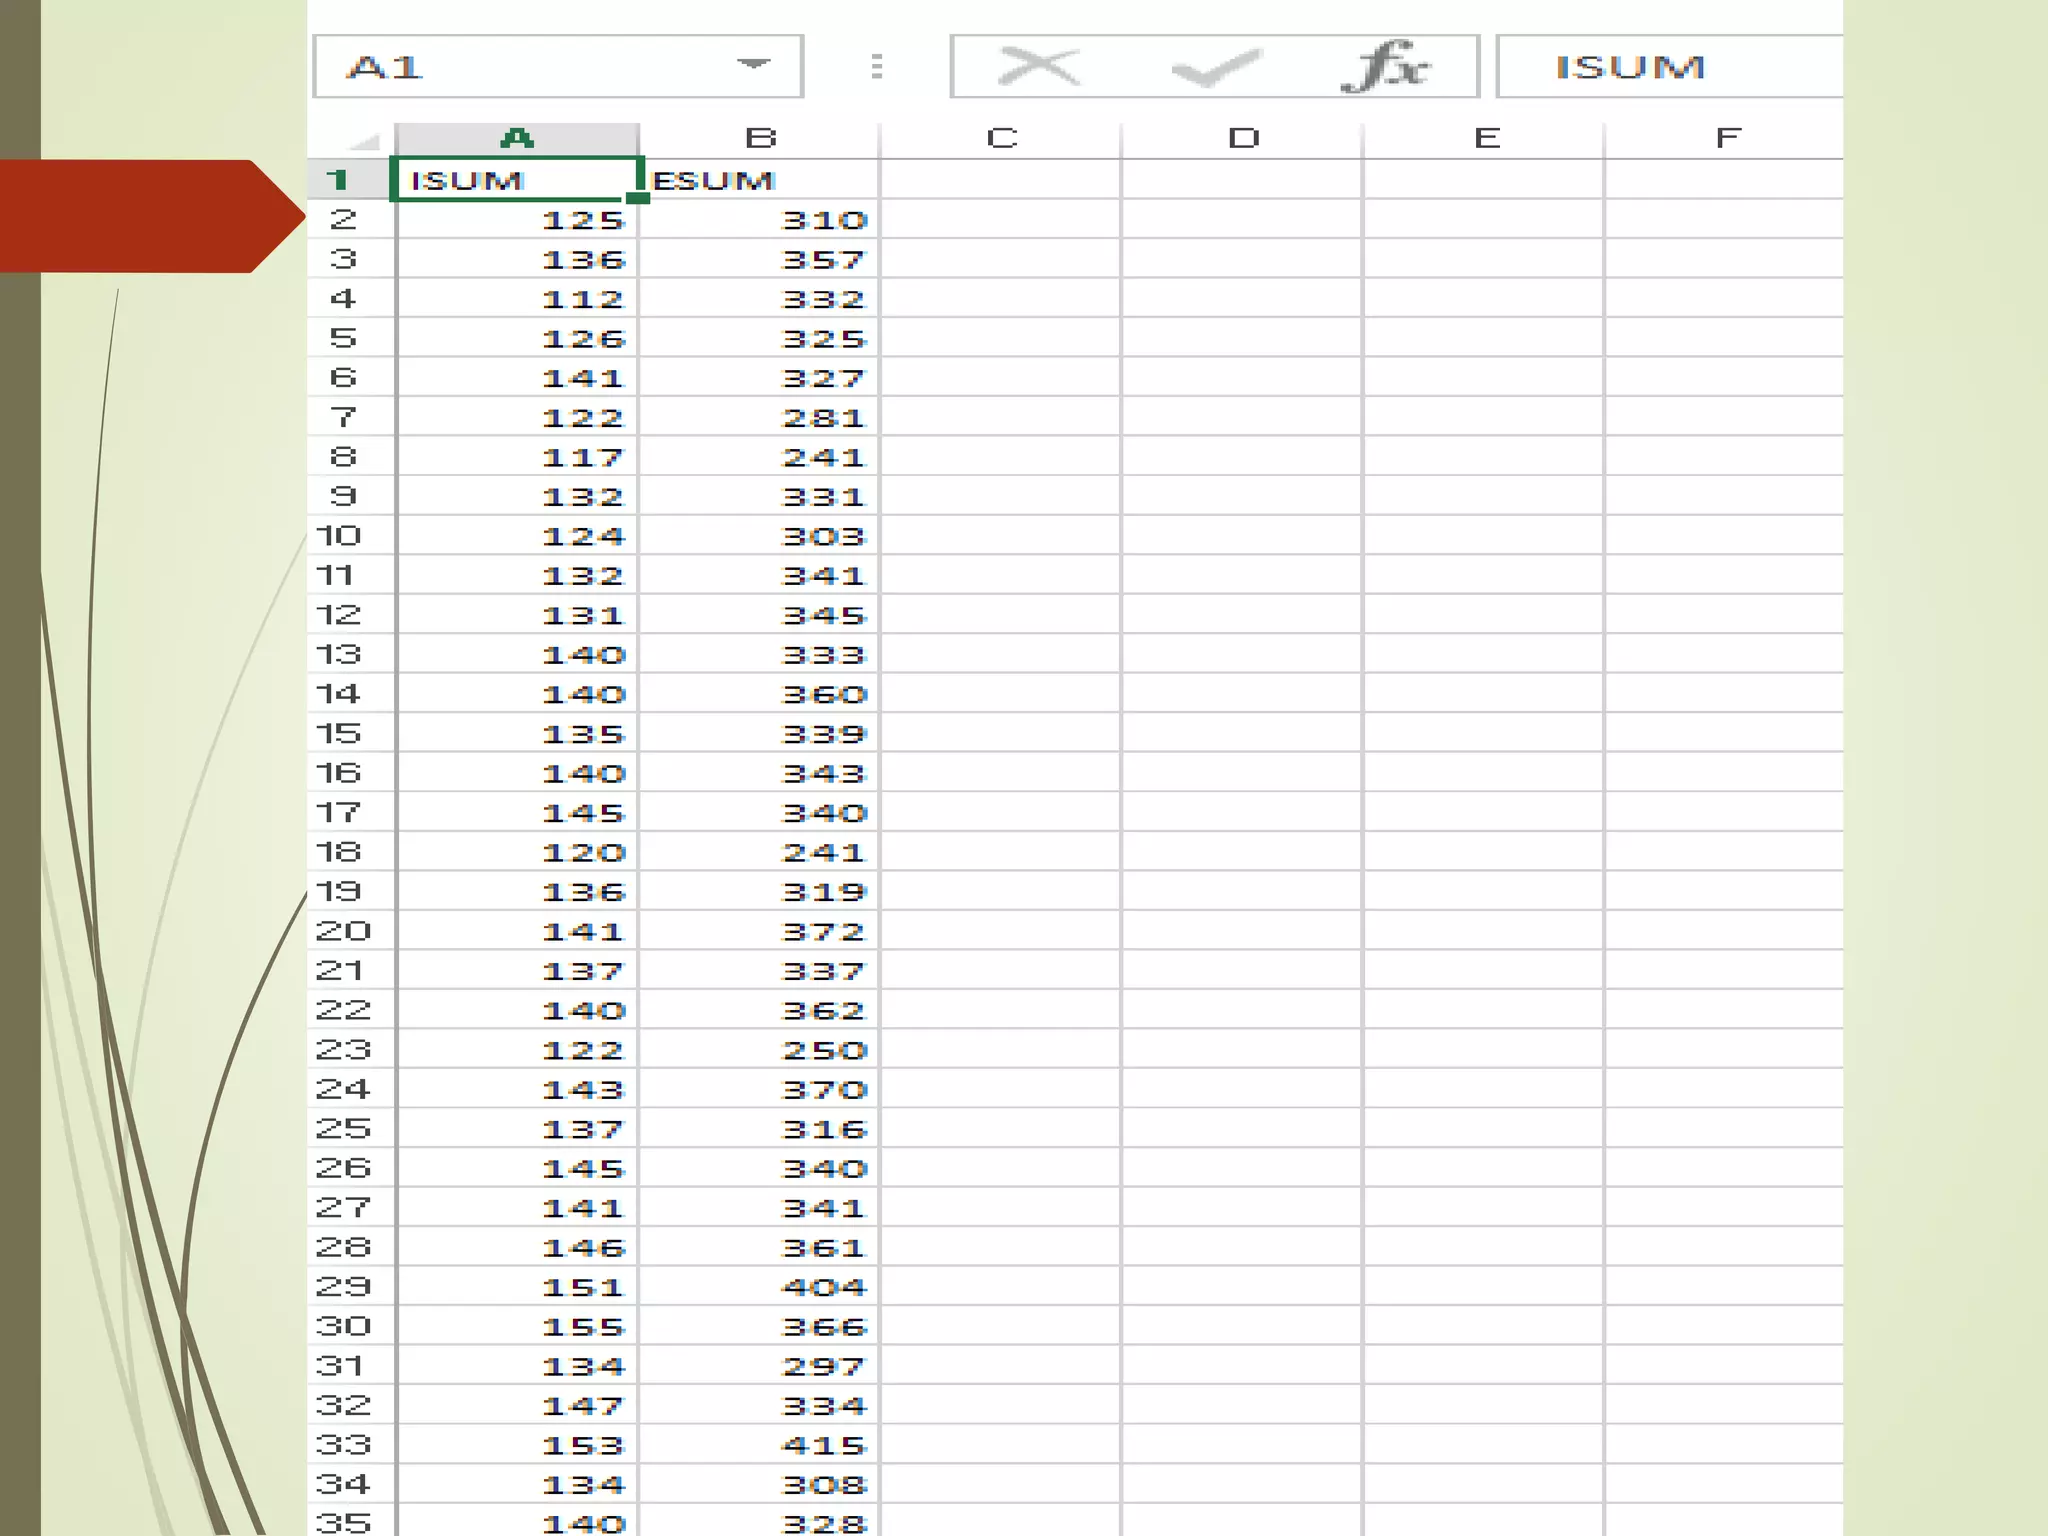Viewport: 2048px width, 1536px height.
Task: Click the formula bar resize dots
Action: pos(877,67)
